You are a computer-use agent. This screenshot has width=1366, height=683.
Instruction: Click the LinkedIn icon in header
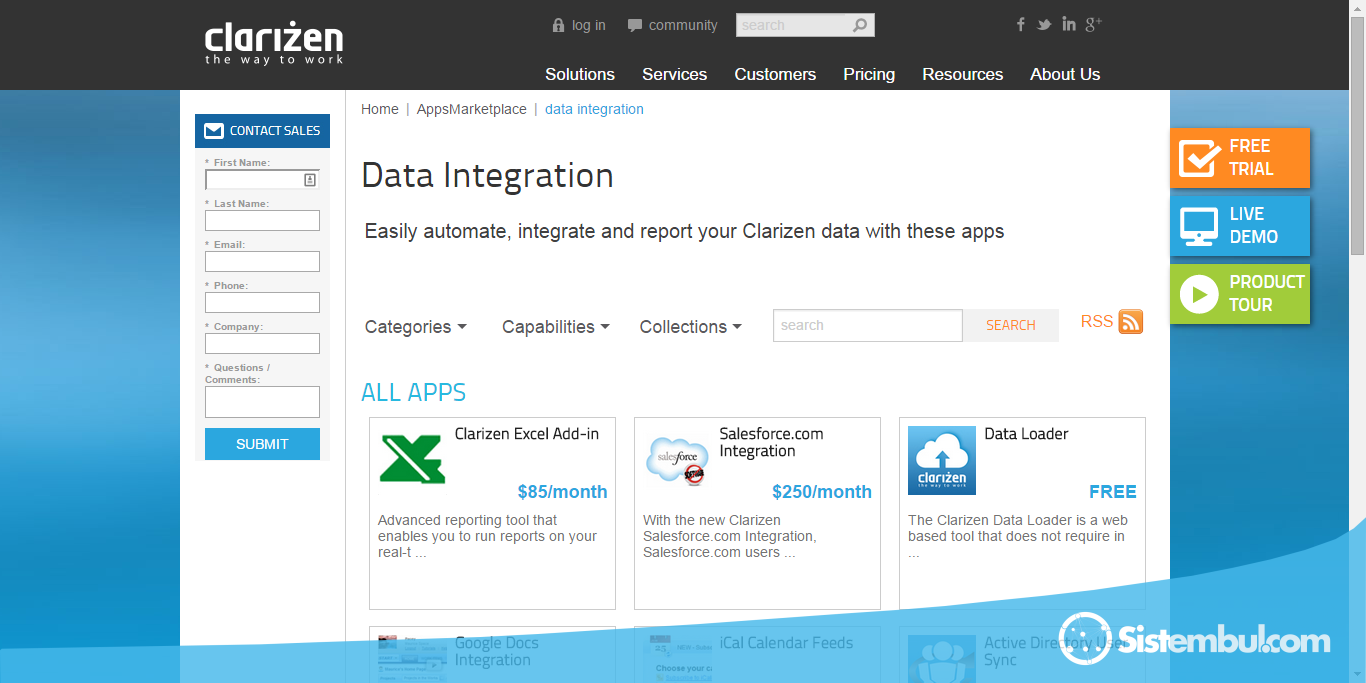click(x=1069, y=24)
